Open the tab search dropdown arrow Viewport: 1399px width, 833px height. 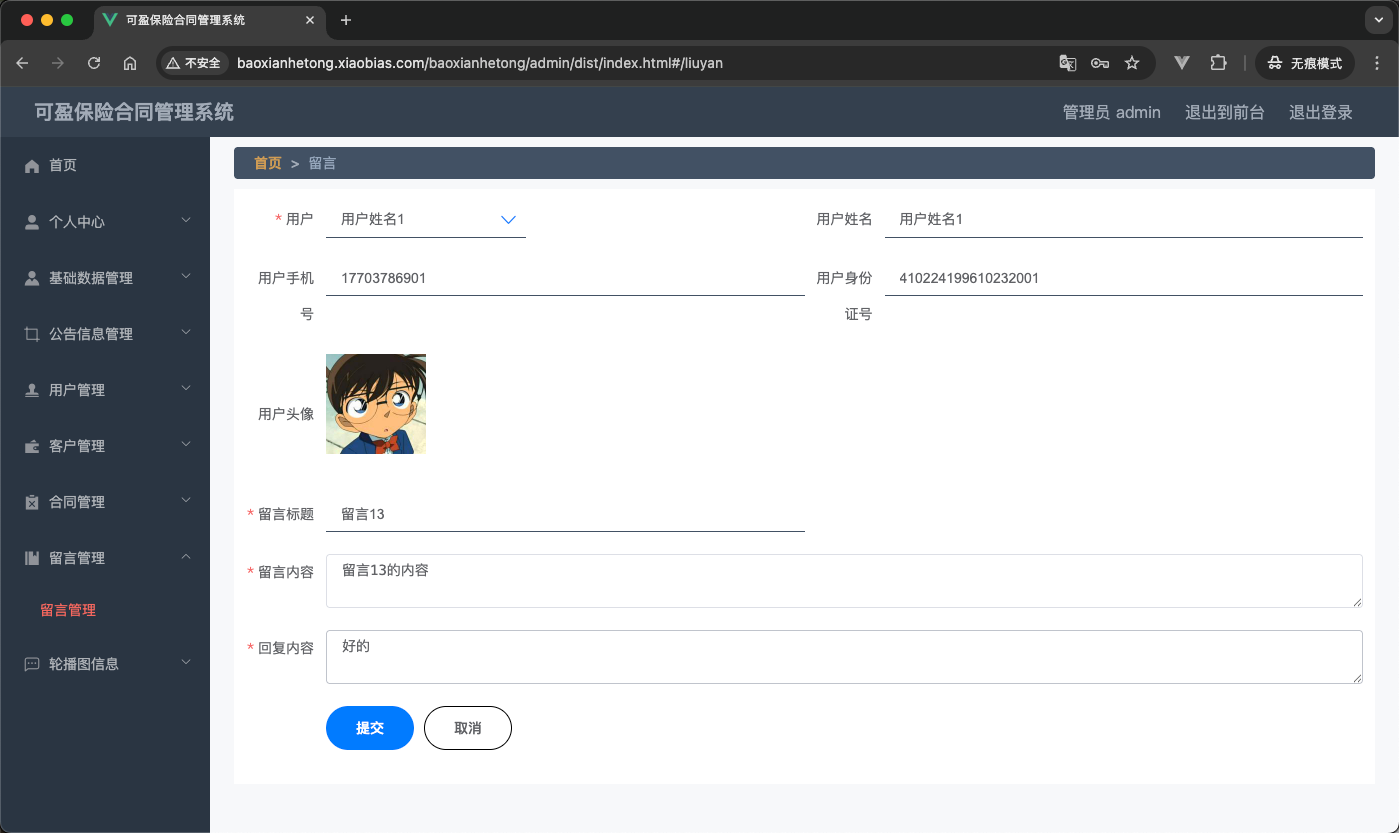pos(1379,20)
